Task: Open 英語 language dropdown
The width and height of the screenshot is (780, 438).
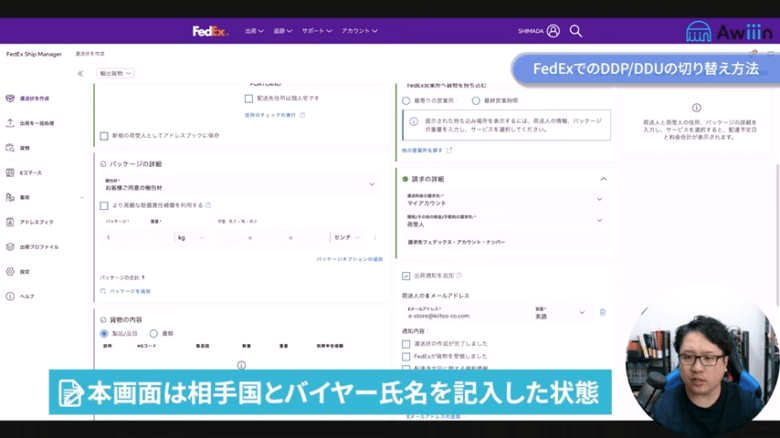Action: pyautogui.click(x=560, y=313)
